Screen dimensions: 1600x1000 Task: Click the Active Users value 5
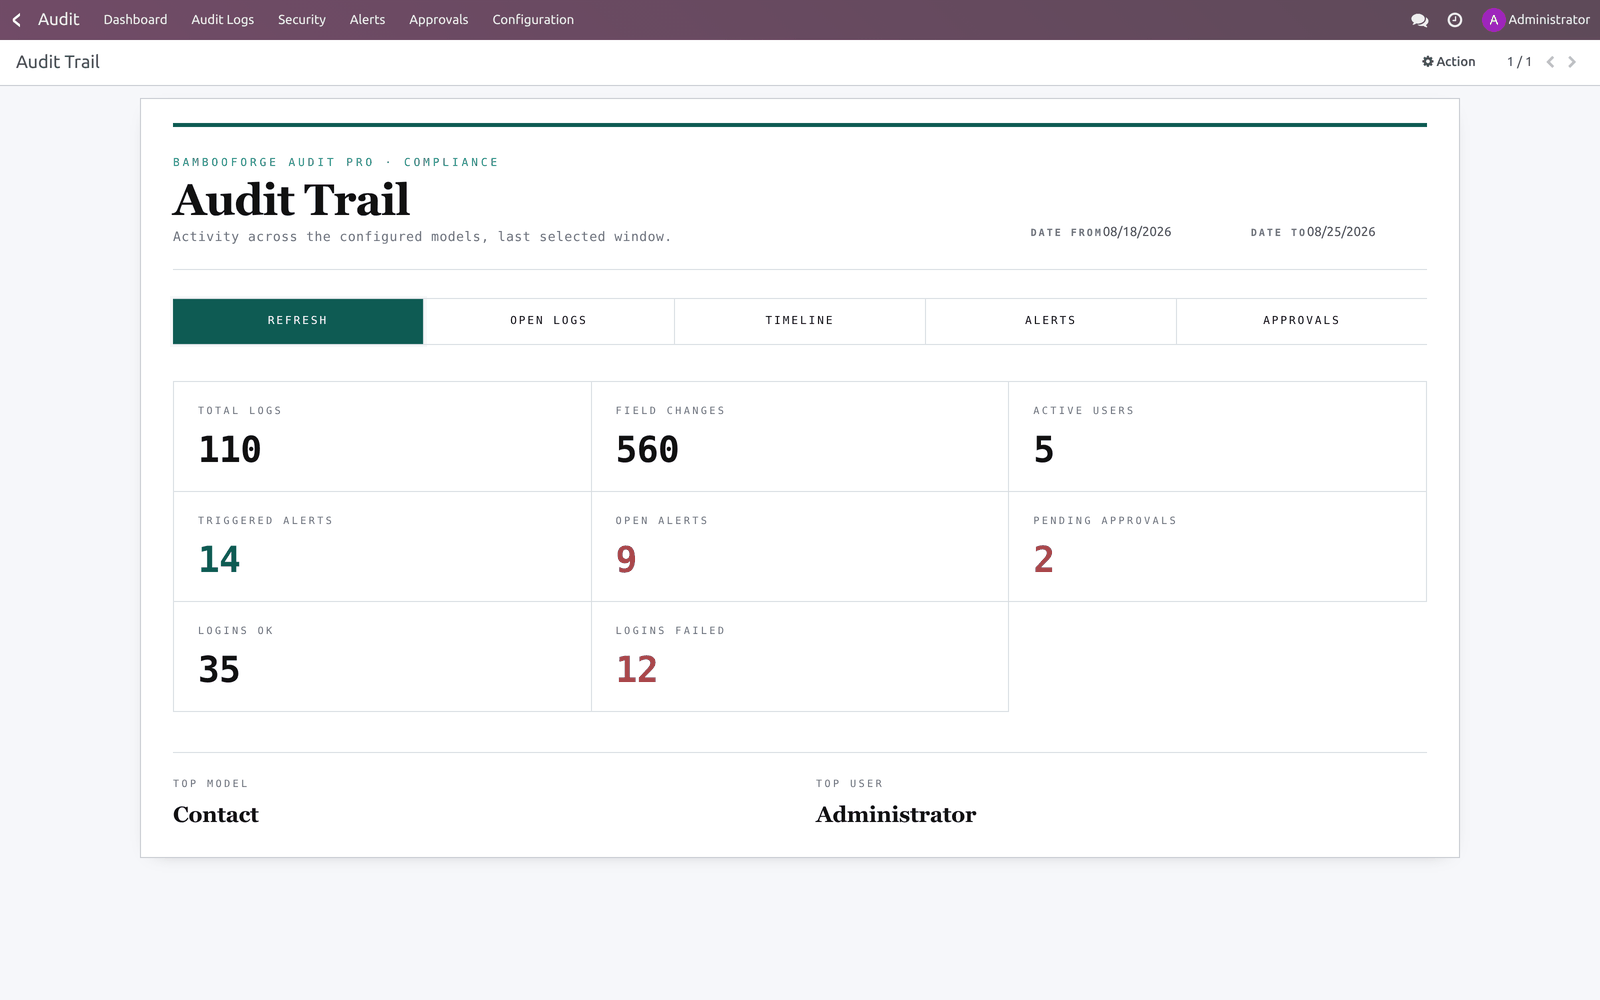point(1044,450)
